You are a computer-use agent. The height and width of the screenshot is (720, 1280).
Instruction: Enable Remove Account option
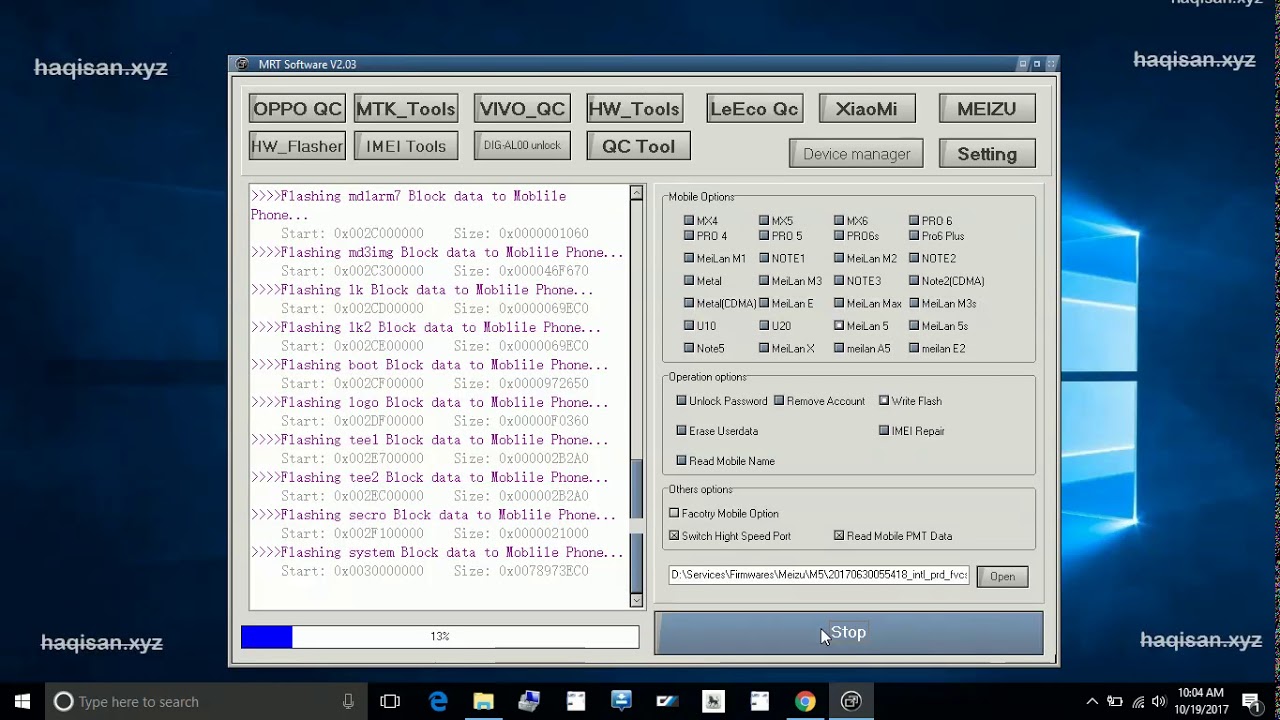click(x=779, y=401)
